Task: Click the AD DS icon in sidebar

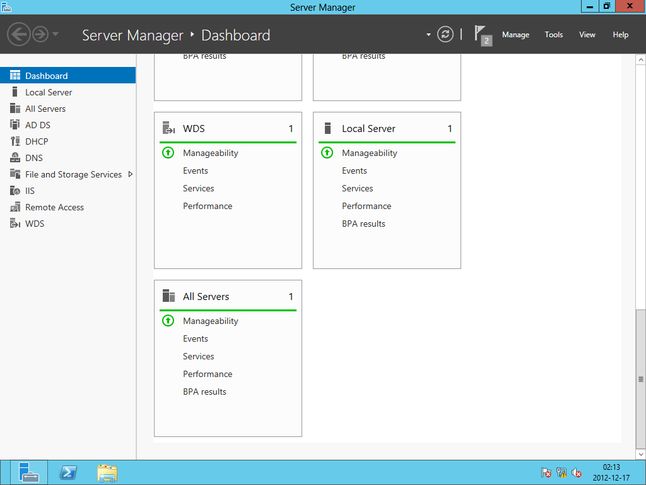Action: point(15,124)
